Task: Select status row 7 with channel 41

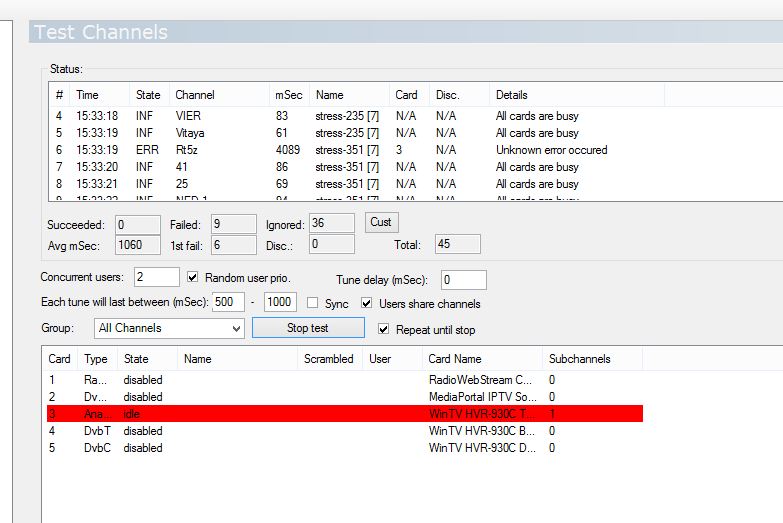Action: click(357, 167)
